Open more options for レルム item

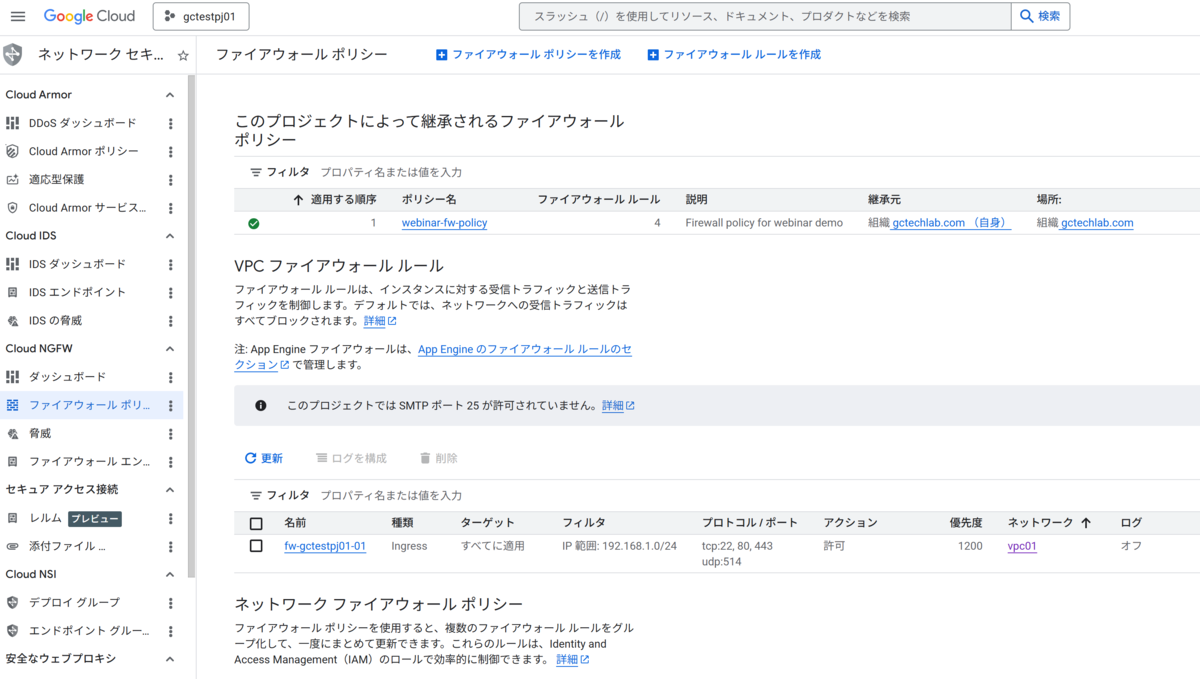(x=170, y=519)
